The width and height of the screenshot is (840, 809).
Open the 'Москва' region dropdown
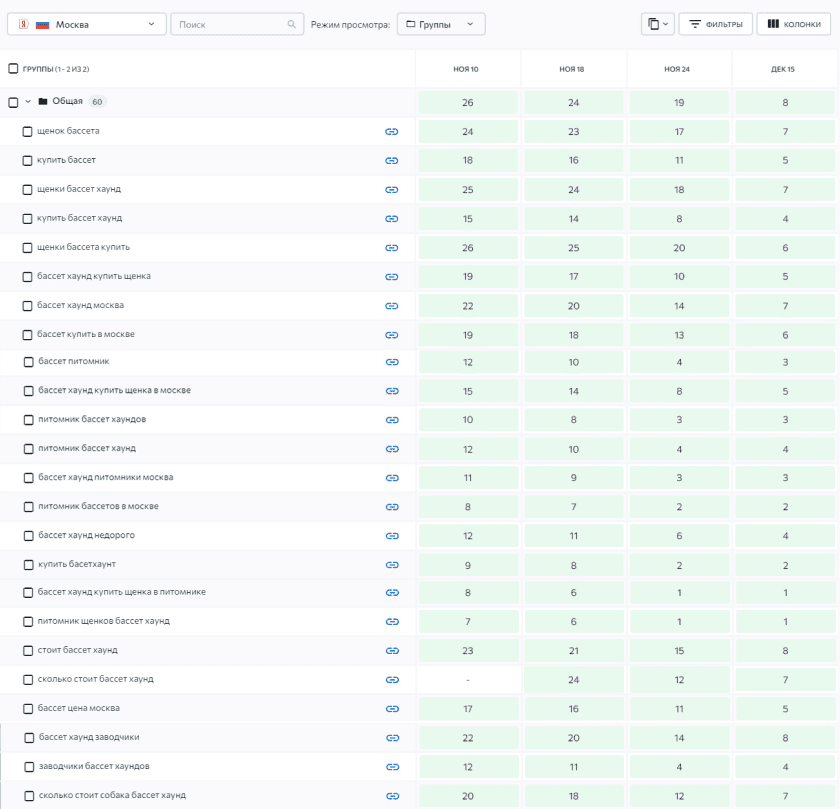87,24
